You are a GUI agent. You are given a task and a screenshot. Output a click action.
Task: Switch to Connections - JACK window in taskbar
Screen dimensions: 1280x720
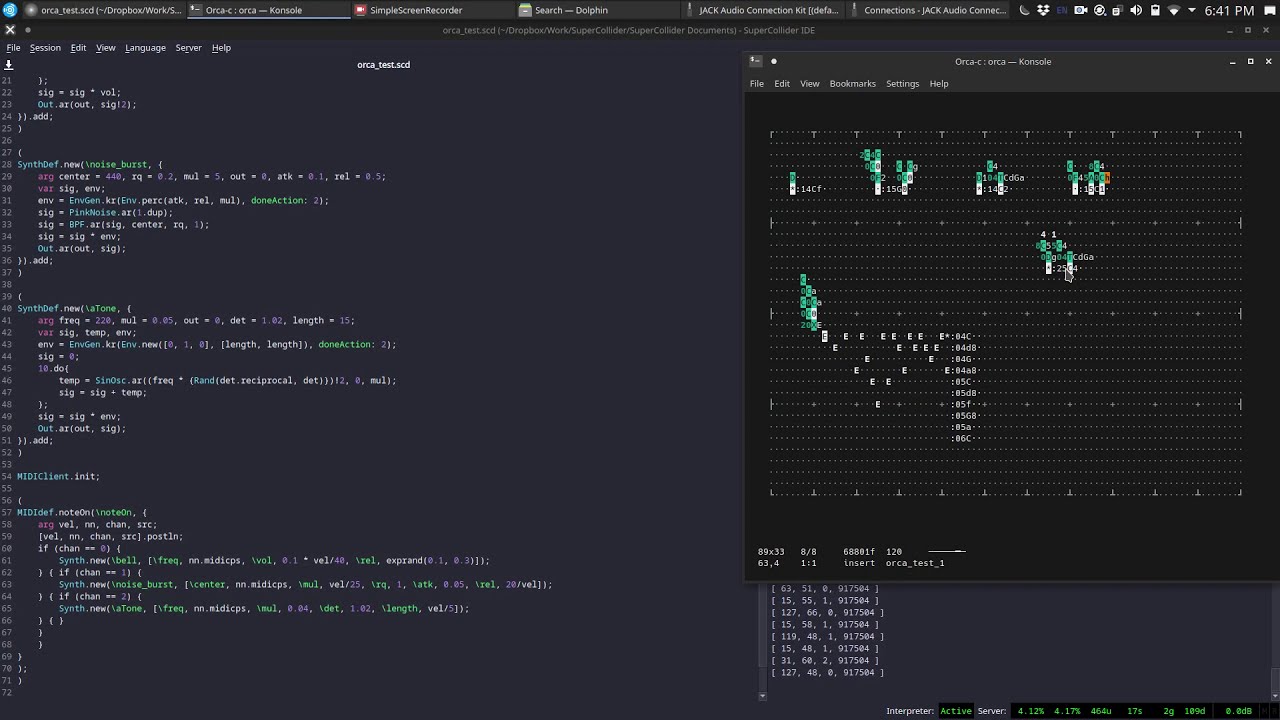(930, 10)
